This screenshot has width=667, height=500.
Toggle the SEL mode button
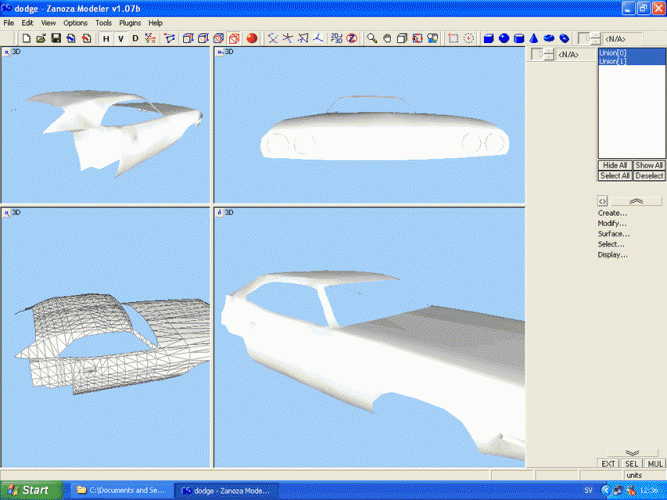pos(631,464)
